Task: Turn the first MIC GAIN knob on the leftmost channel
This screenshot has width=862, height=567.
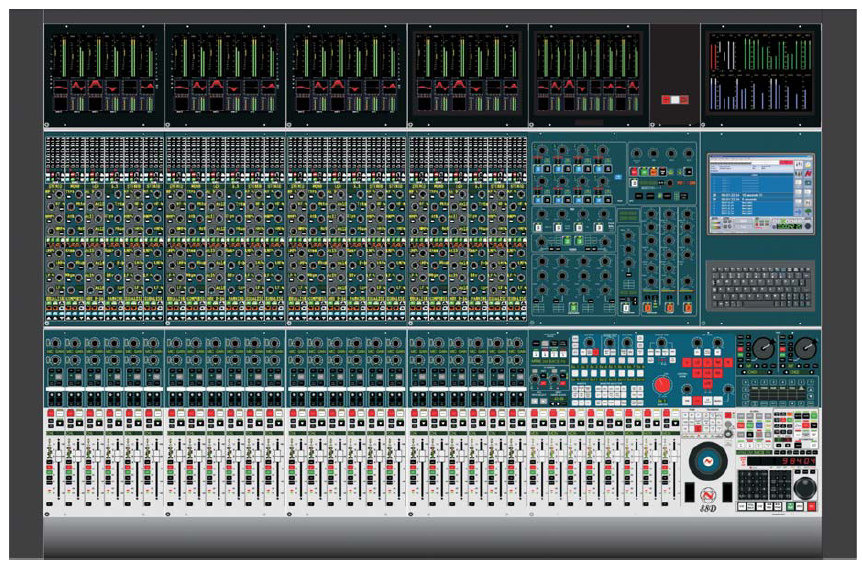Action: point(56,343)
